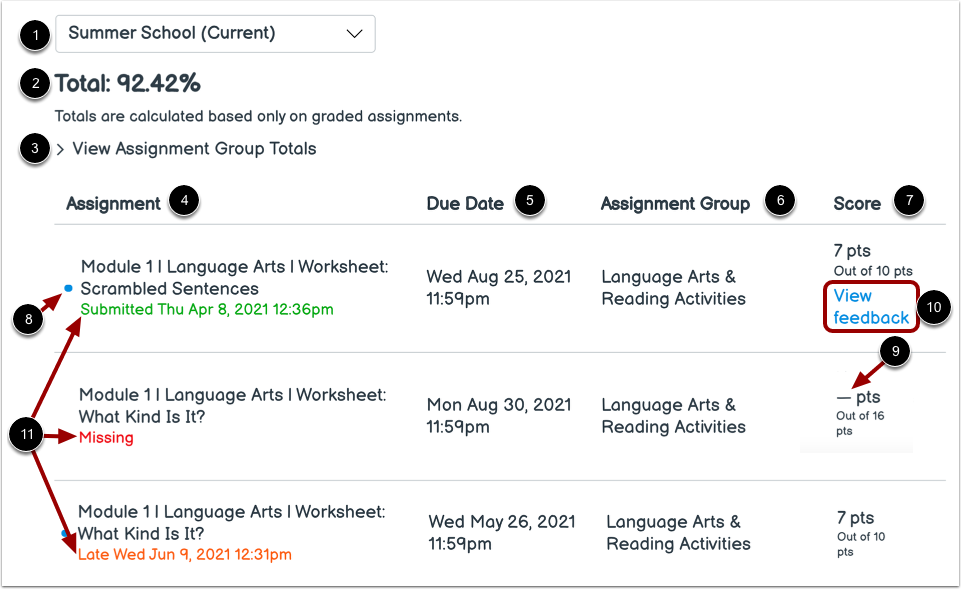The image size is (961, 589).
Task: Click the orange Late Wed Jun 9 label
Action: point(184,553)
